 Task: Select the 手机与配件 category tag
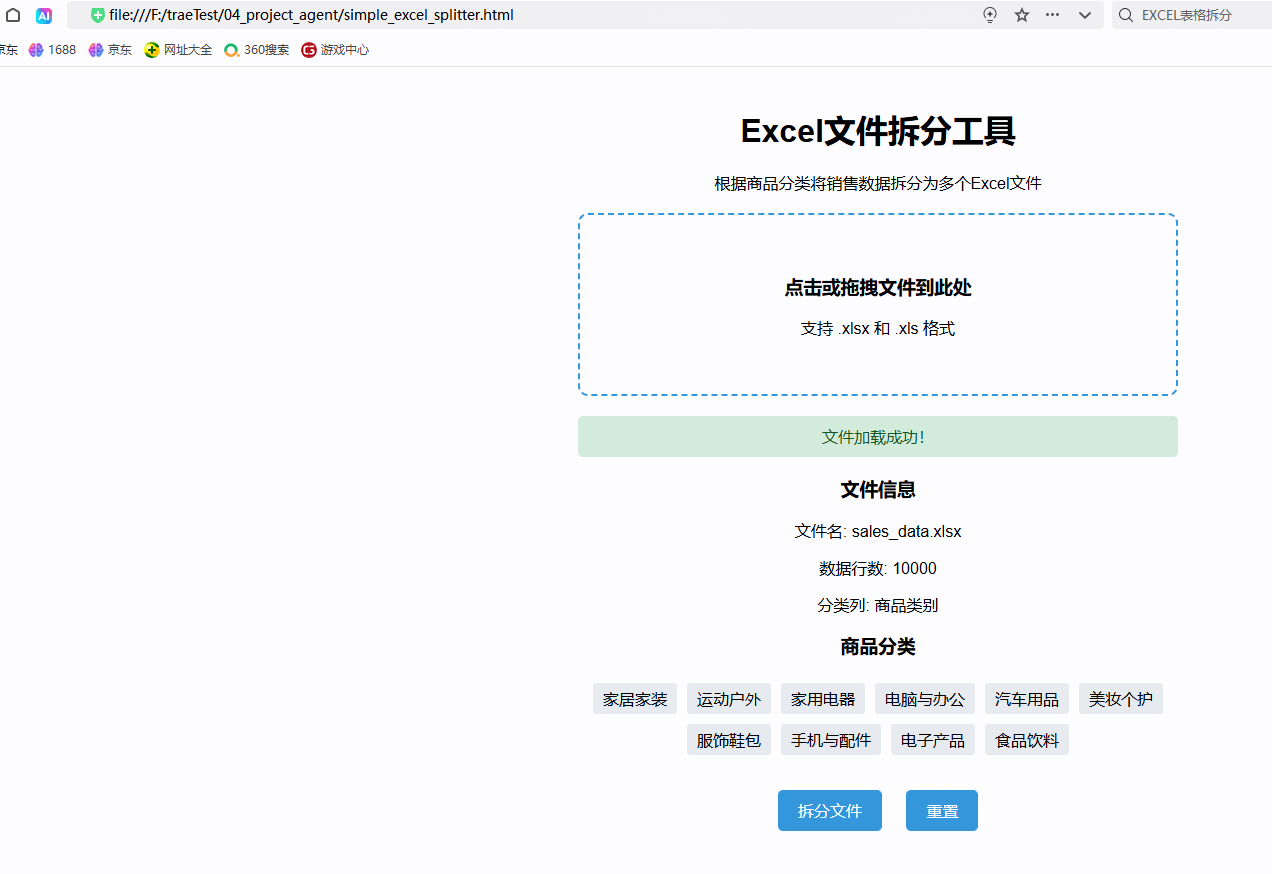(x=831, y=740)
